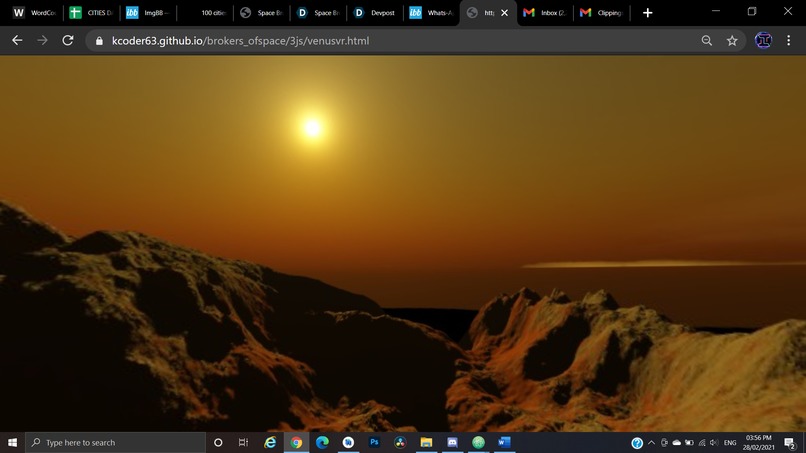Viewport: 806px width, 453px height.
Task: Click the forward navigation arrow
Action: [x=42, y=41]
